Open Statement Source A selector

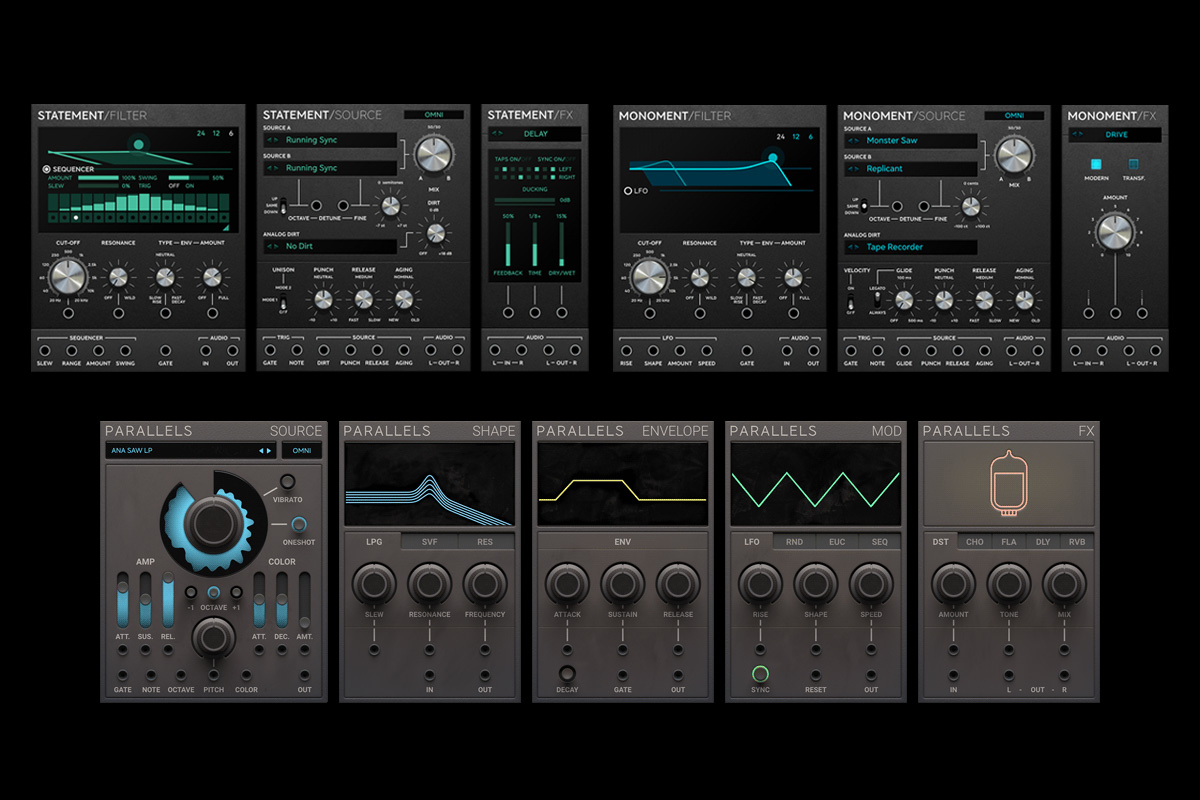[329, 140]
